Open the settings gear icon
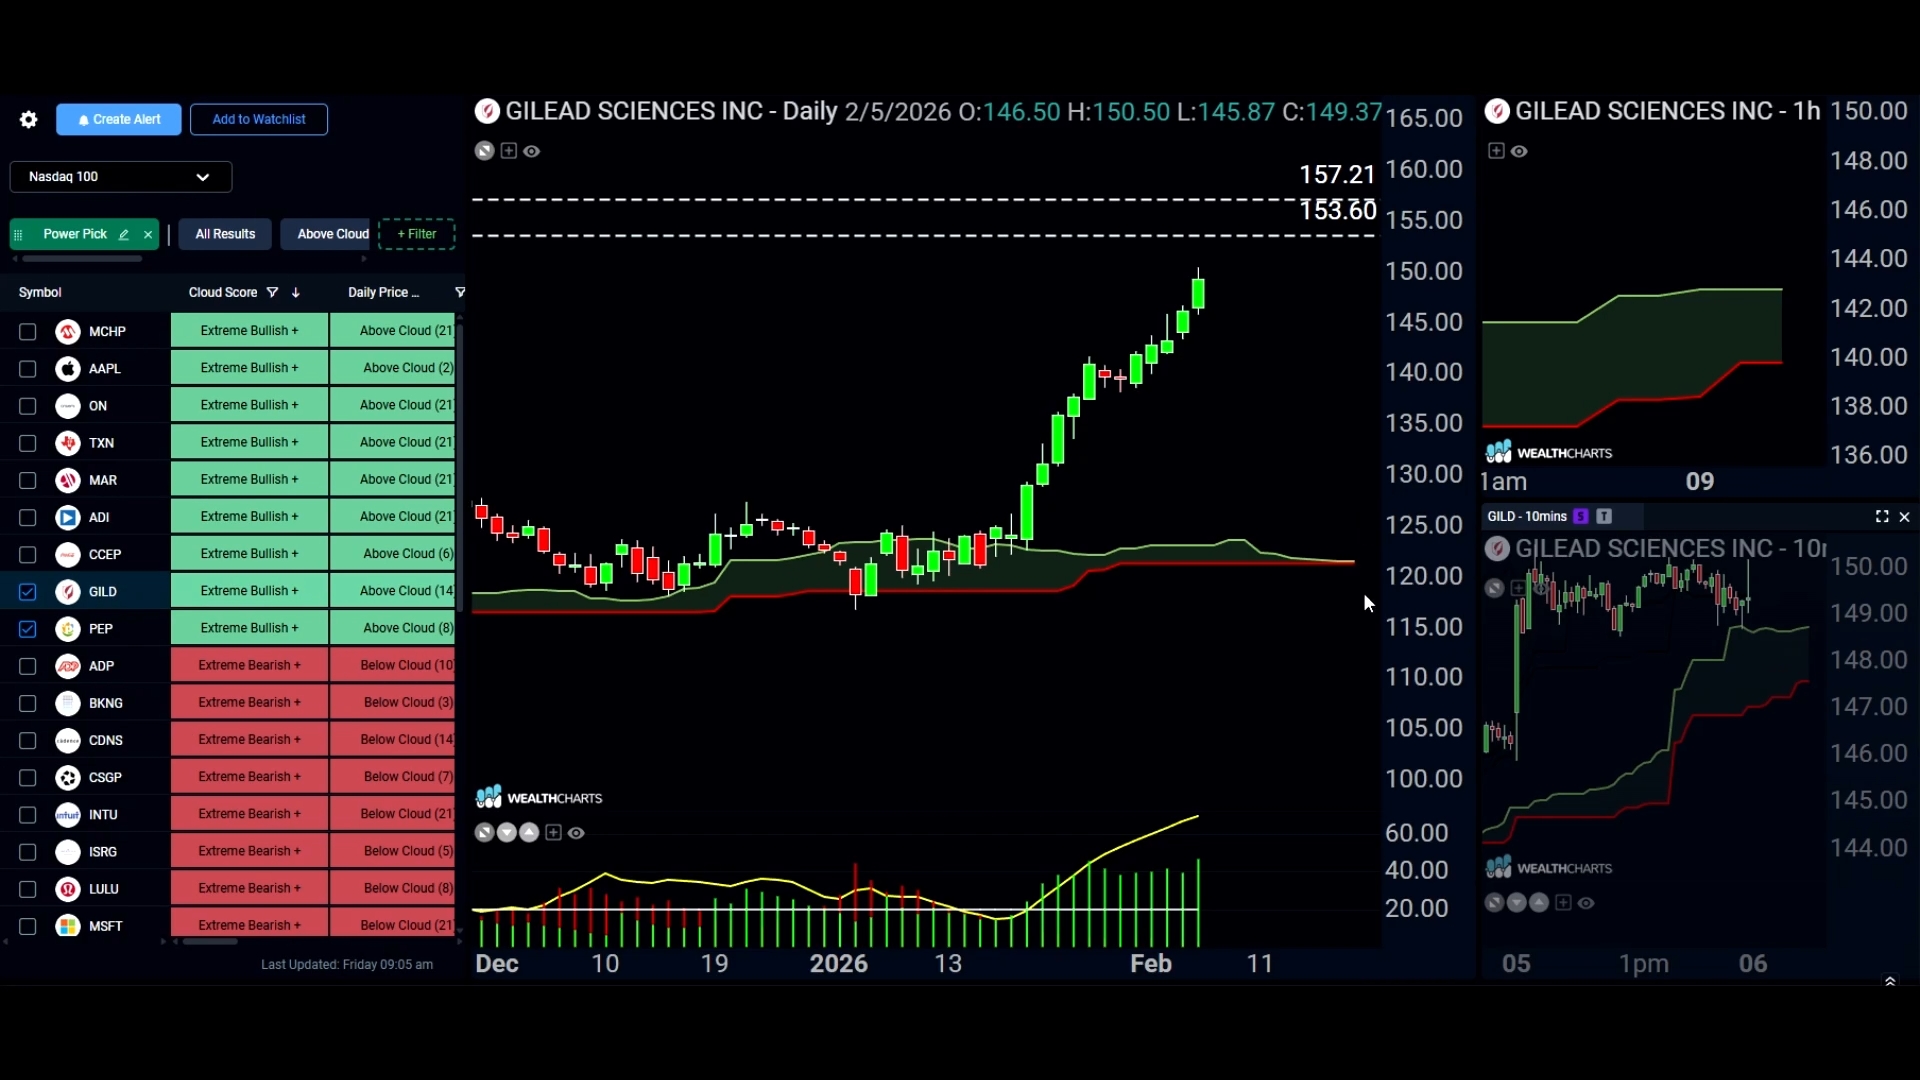The height and width of the screenshot is (1080, 1920). (x=28, y=120)
